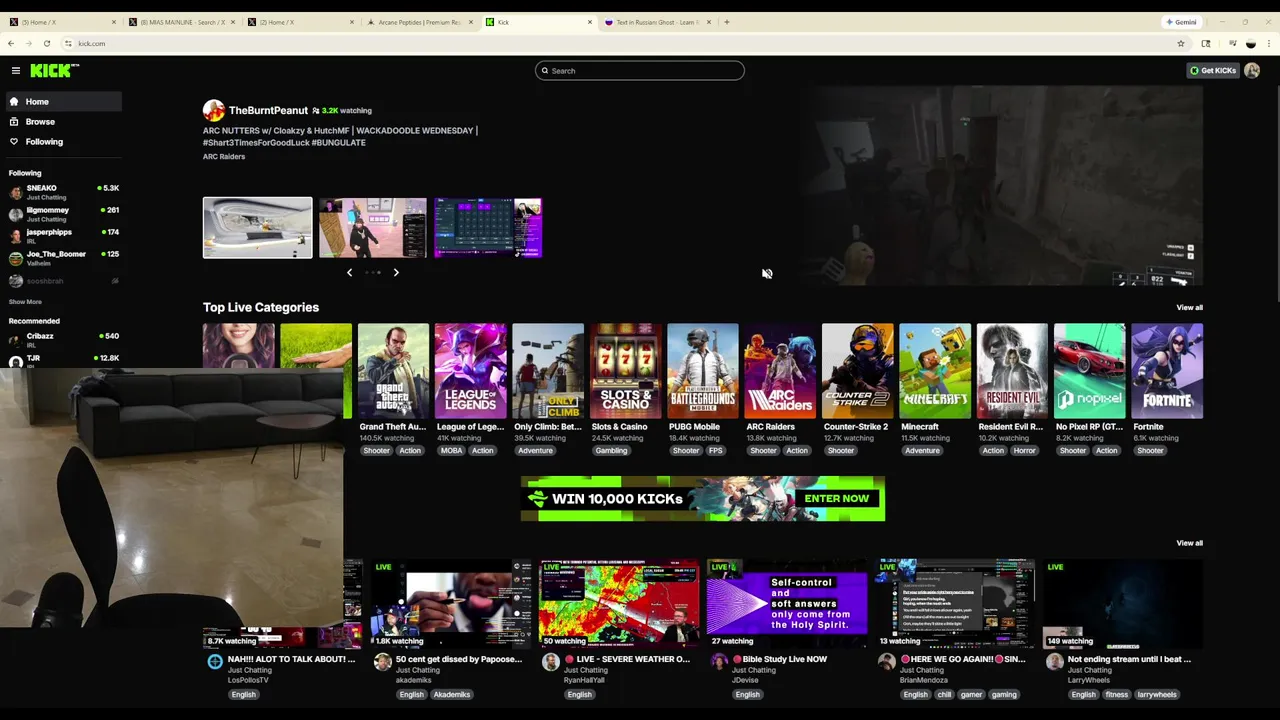Open Joe_The_Boomer channel in Following list

(x=64, y=258)
